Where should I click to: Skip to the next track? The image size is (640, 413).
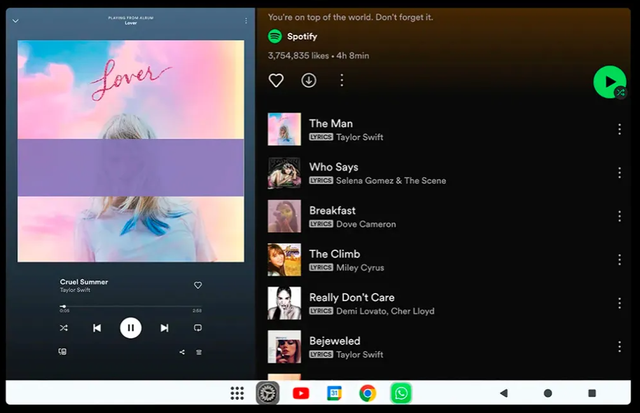tap(164, 328)
